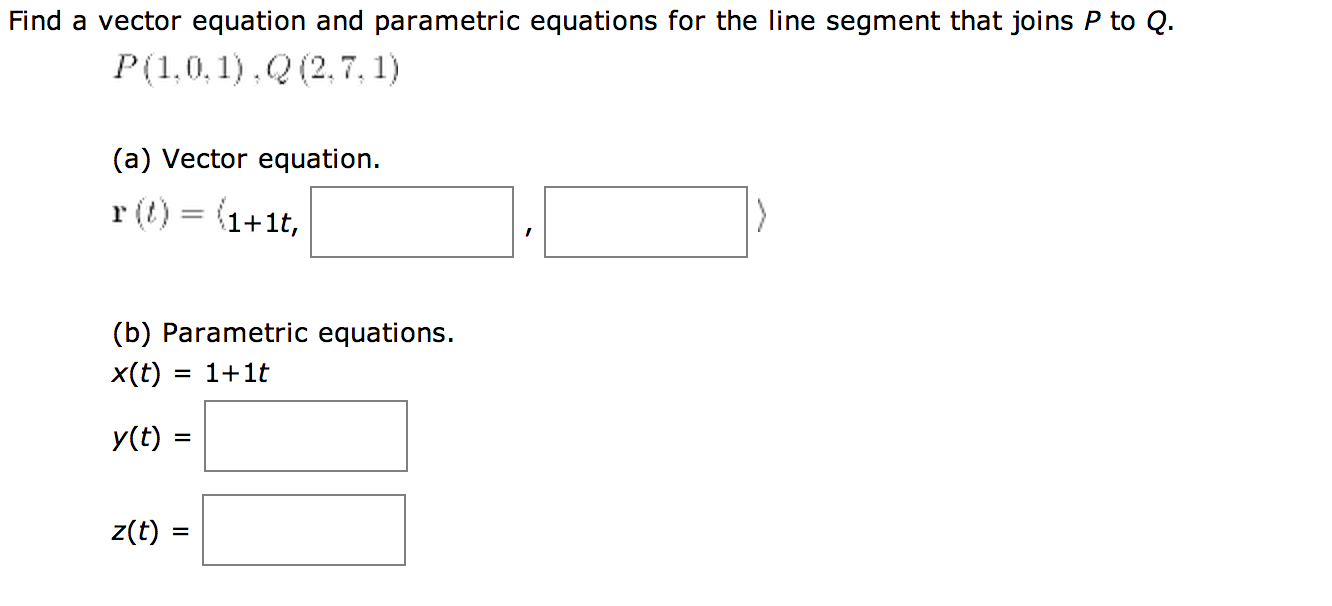Select the heading (b) Parametric equations
This screenshot has width=1332, height=606.
click(x=283, y=332)
